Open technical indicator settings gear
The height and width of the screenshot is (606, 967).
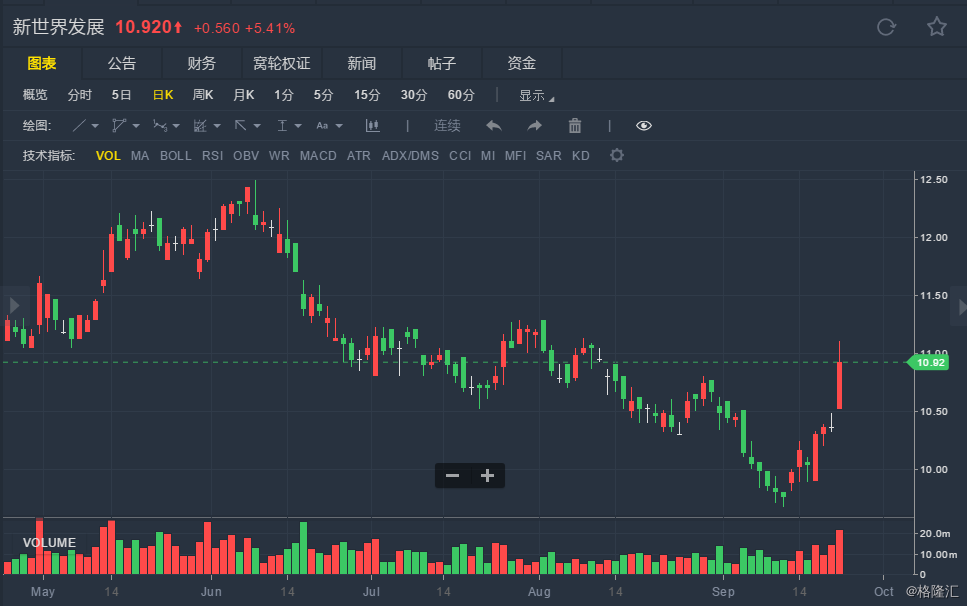617,155
